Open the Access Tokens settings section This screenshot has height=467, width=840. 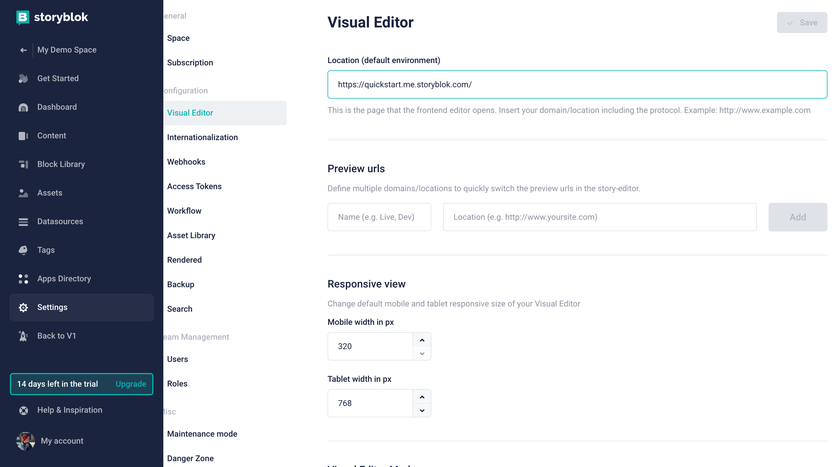coord(194,186)
